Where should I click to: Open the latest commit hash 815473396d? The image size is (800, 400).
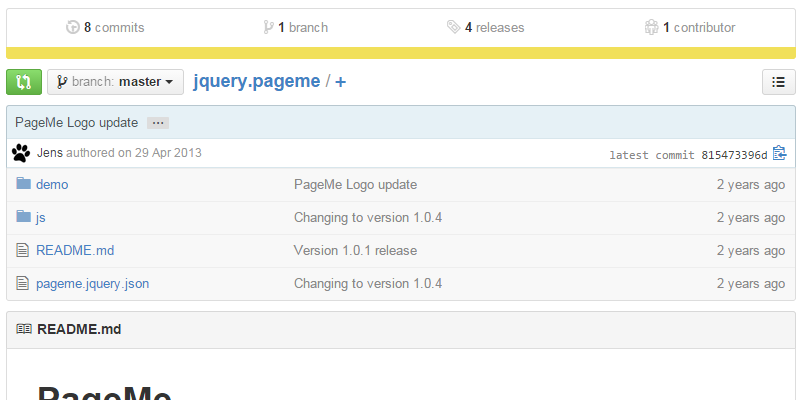coord(734,155)
